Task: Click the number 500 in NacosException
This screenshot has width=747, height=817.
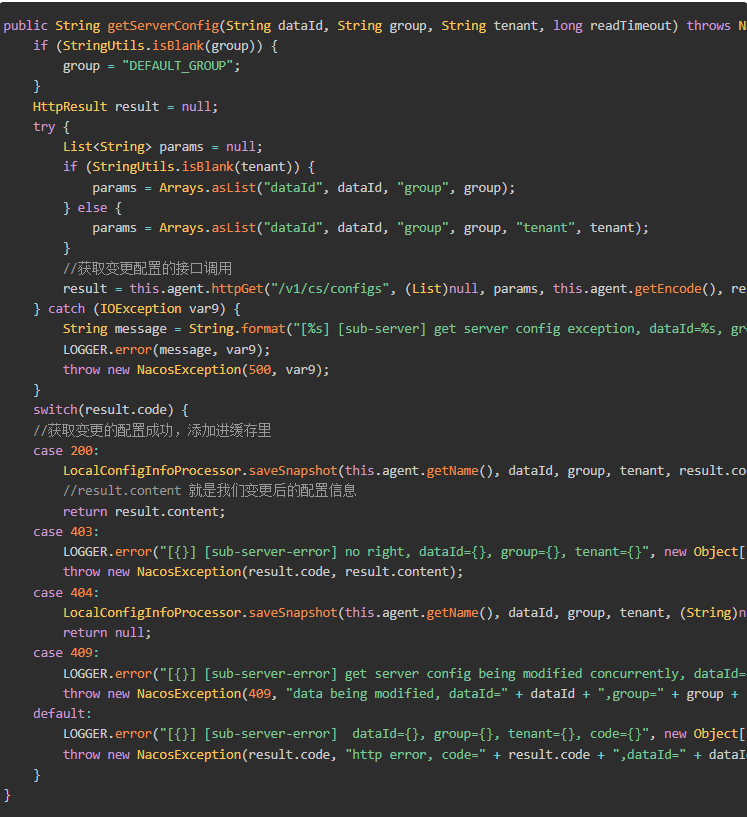Action: click(259, 370)
